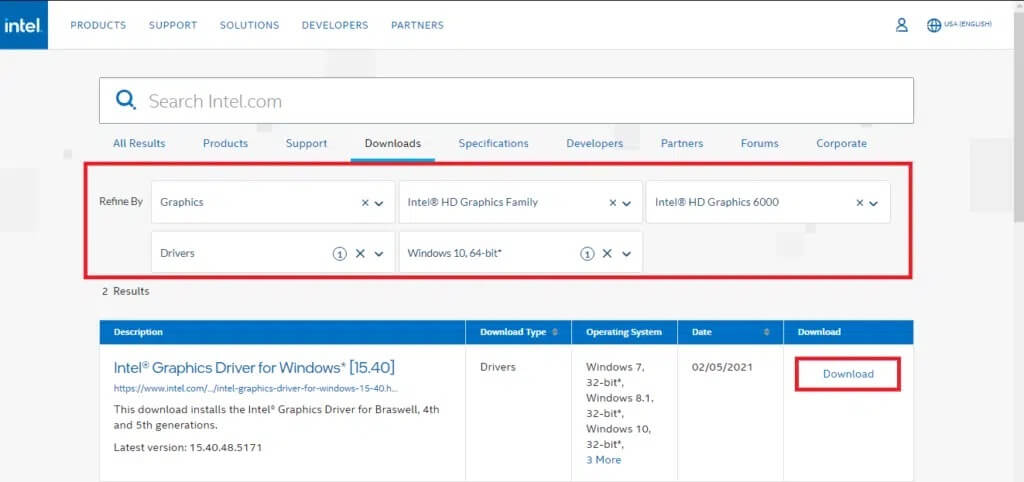Open the Solutions menu

tap(249, 25)
